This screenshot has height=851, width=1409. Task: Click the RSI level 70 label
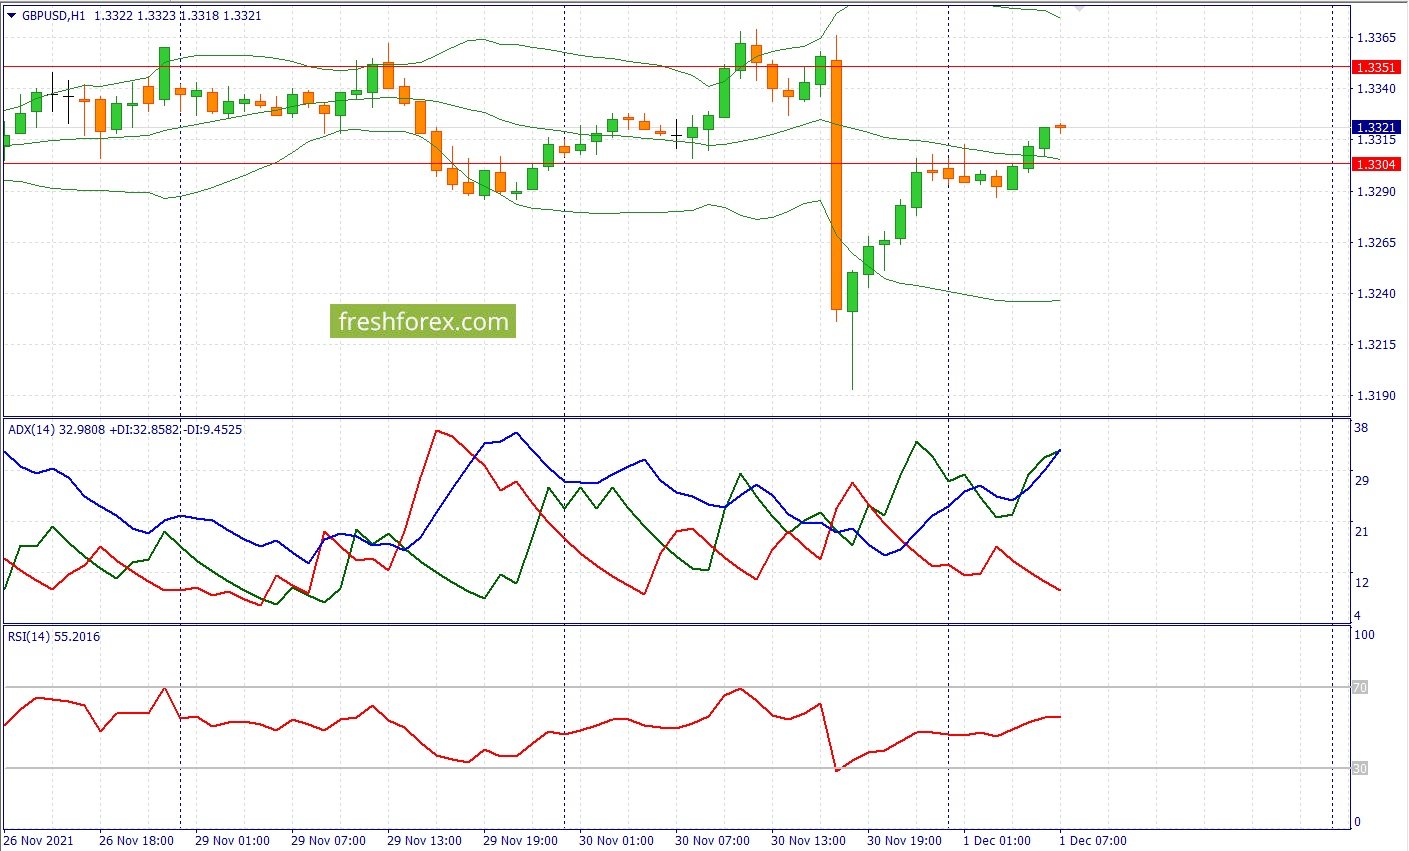click(1360, 688)
